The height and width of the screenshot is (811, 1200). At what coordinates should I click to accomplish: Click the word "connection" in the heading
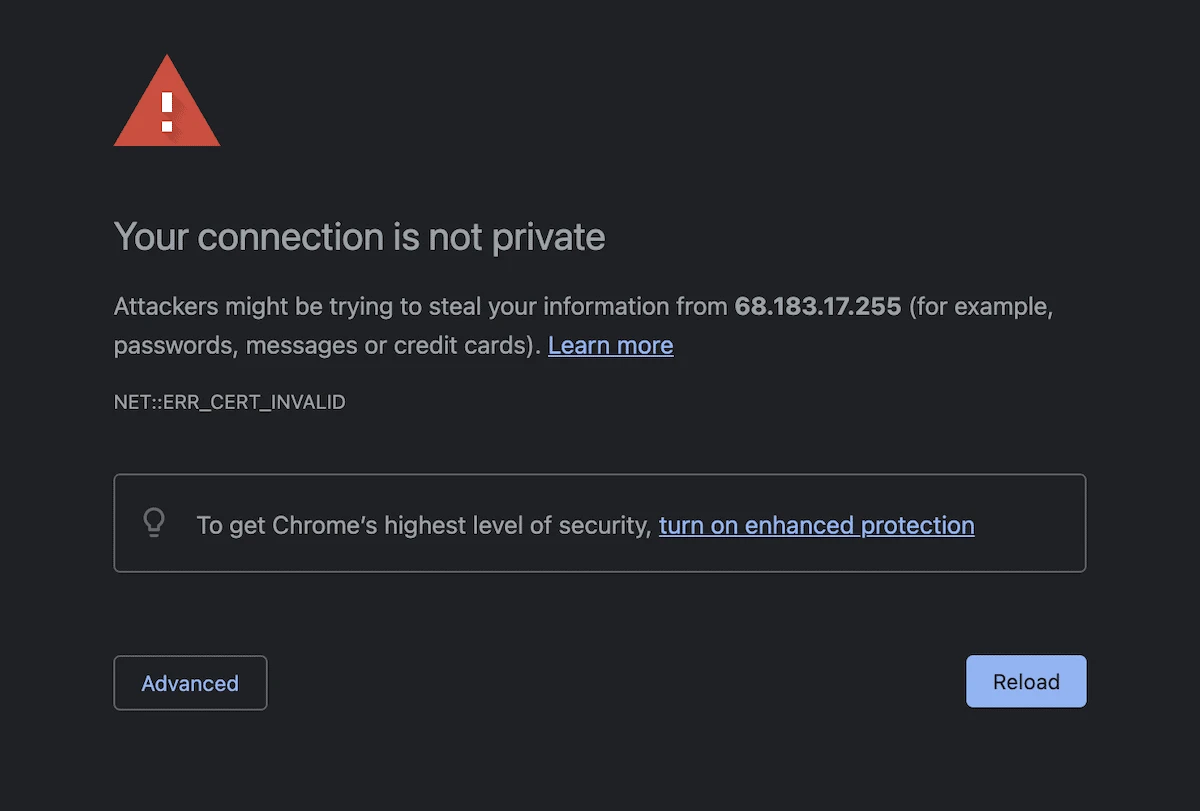290,237
